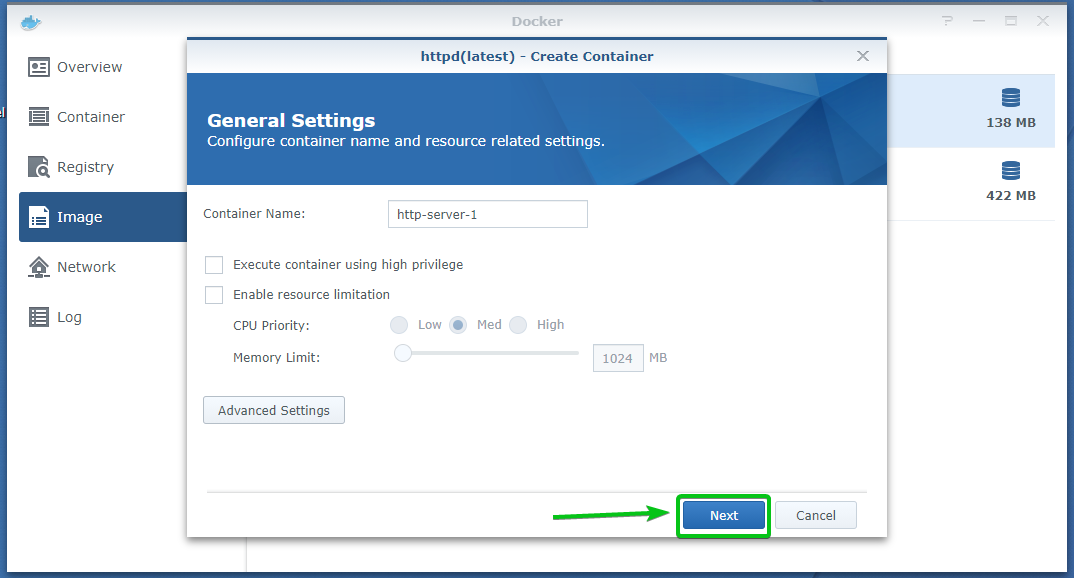Viewport: 1074px width, 578px height.
Task: Open the Network section
Action: pos(103,267)
